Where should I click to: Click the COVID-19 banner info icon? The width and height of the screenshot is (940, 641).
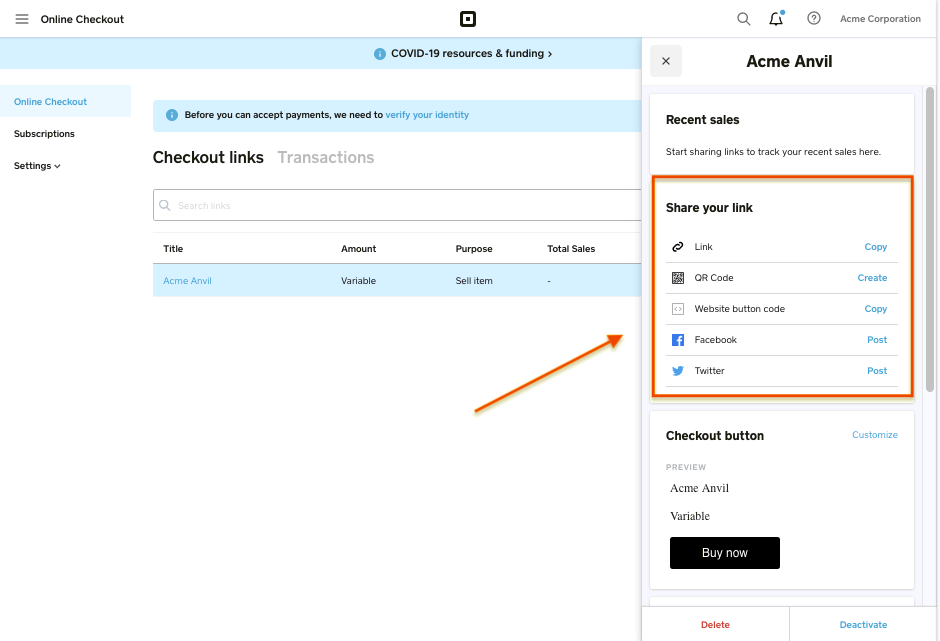point(379,54)
